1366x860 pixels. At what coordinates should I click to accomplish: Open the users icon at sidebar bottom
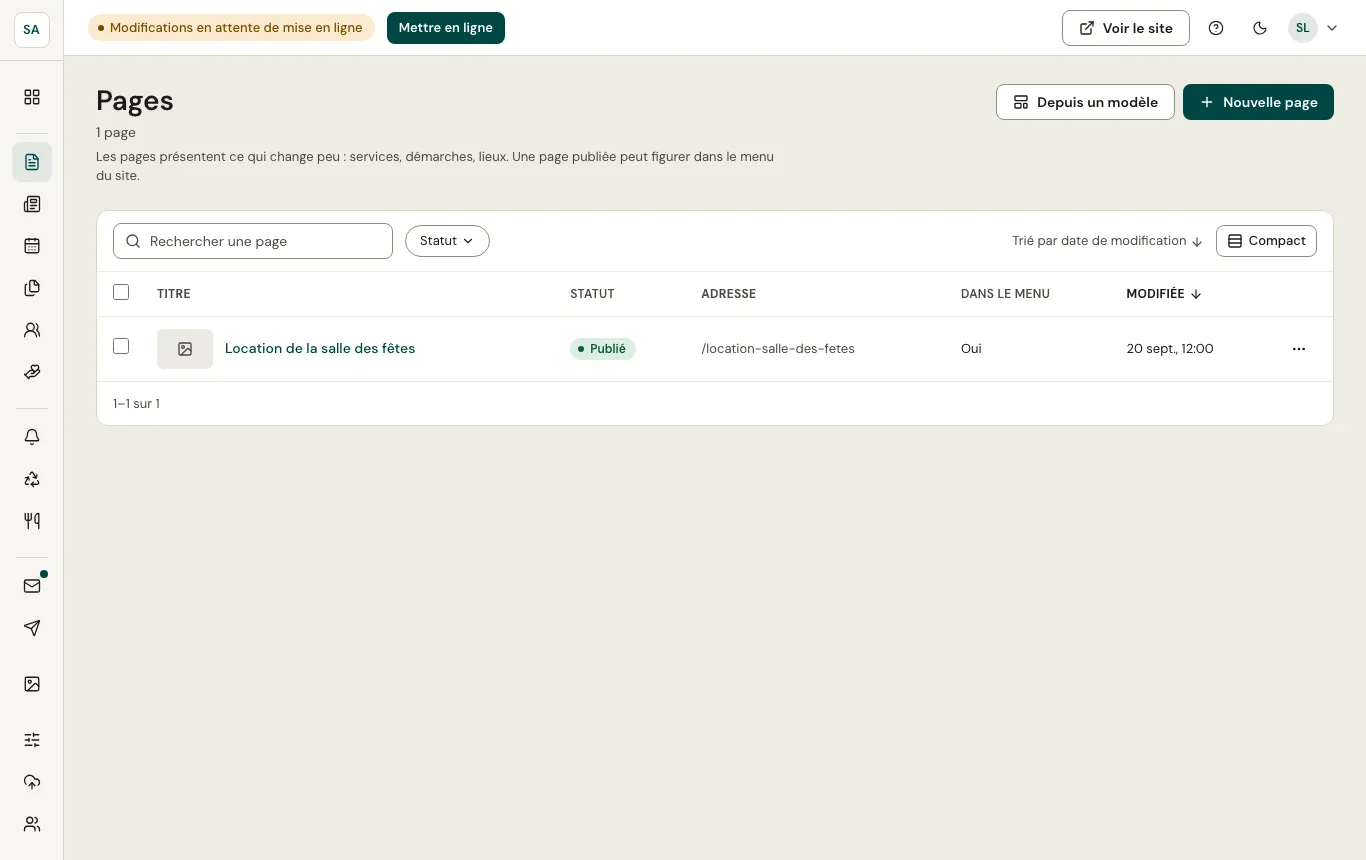[x=32, y=824]
